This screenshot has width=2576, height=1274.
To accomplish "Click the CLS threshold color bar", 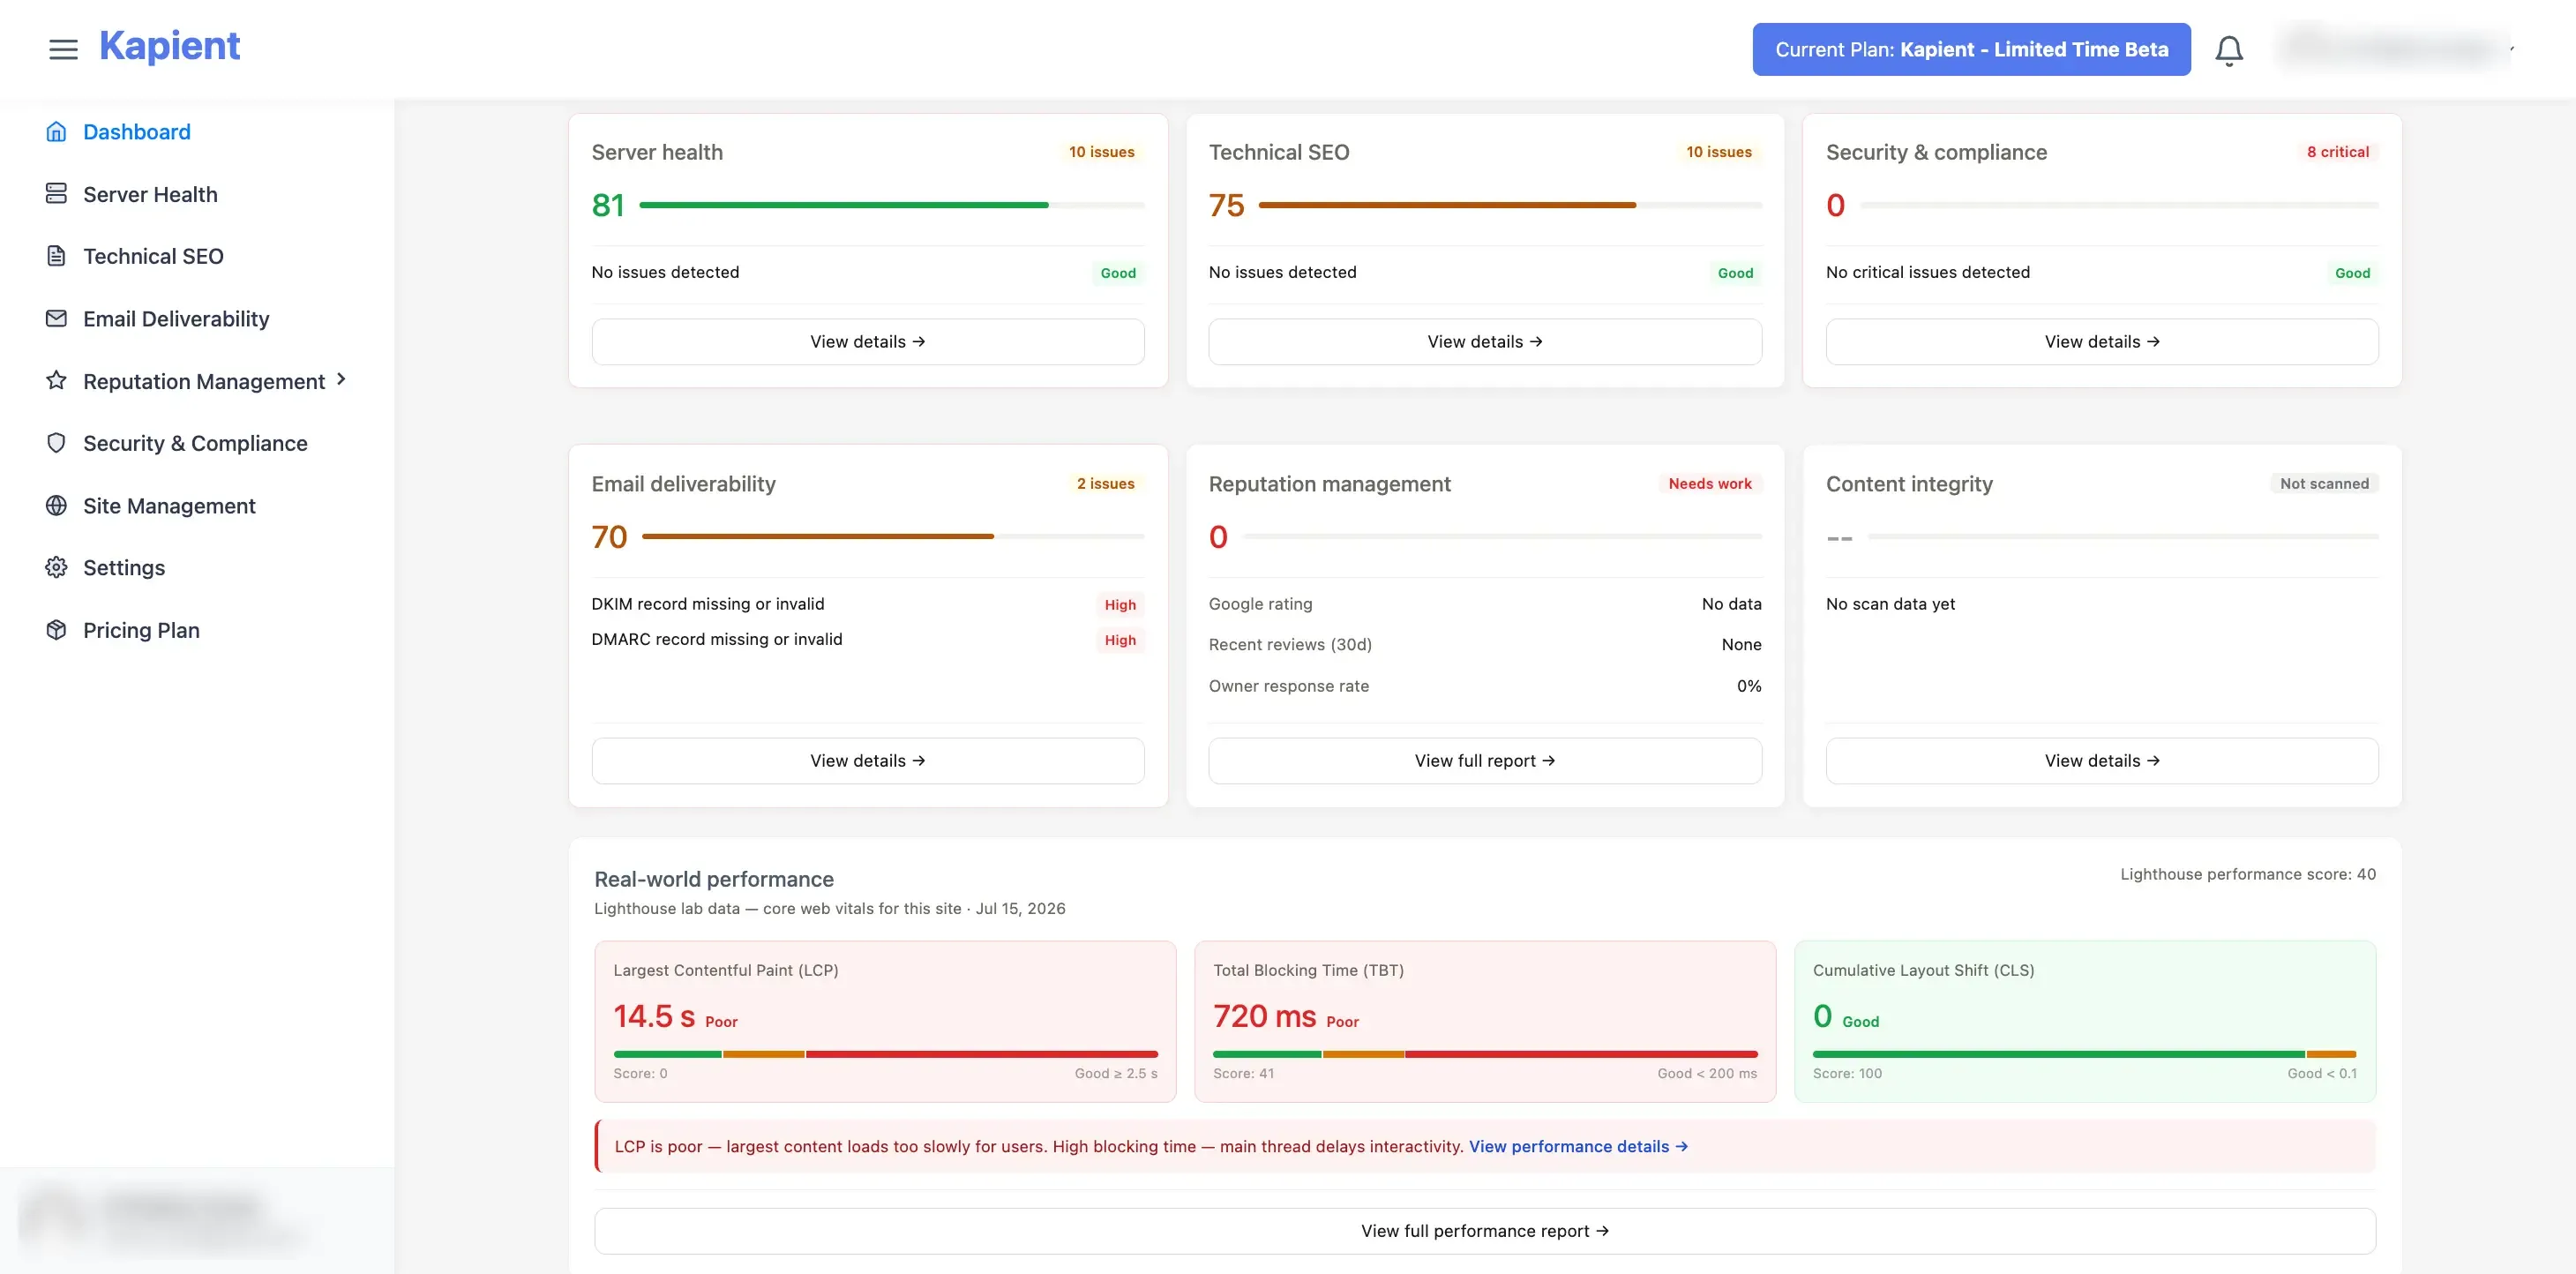I will coord(2085,1054).
